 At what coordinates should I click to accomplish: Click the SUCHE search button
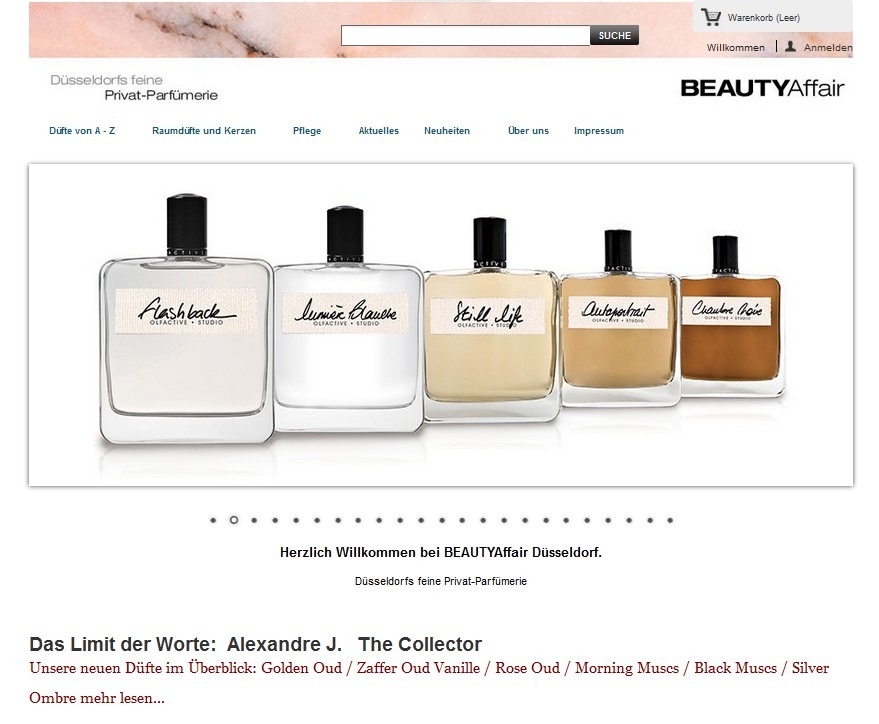coord(614,35)
